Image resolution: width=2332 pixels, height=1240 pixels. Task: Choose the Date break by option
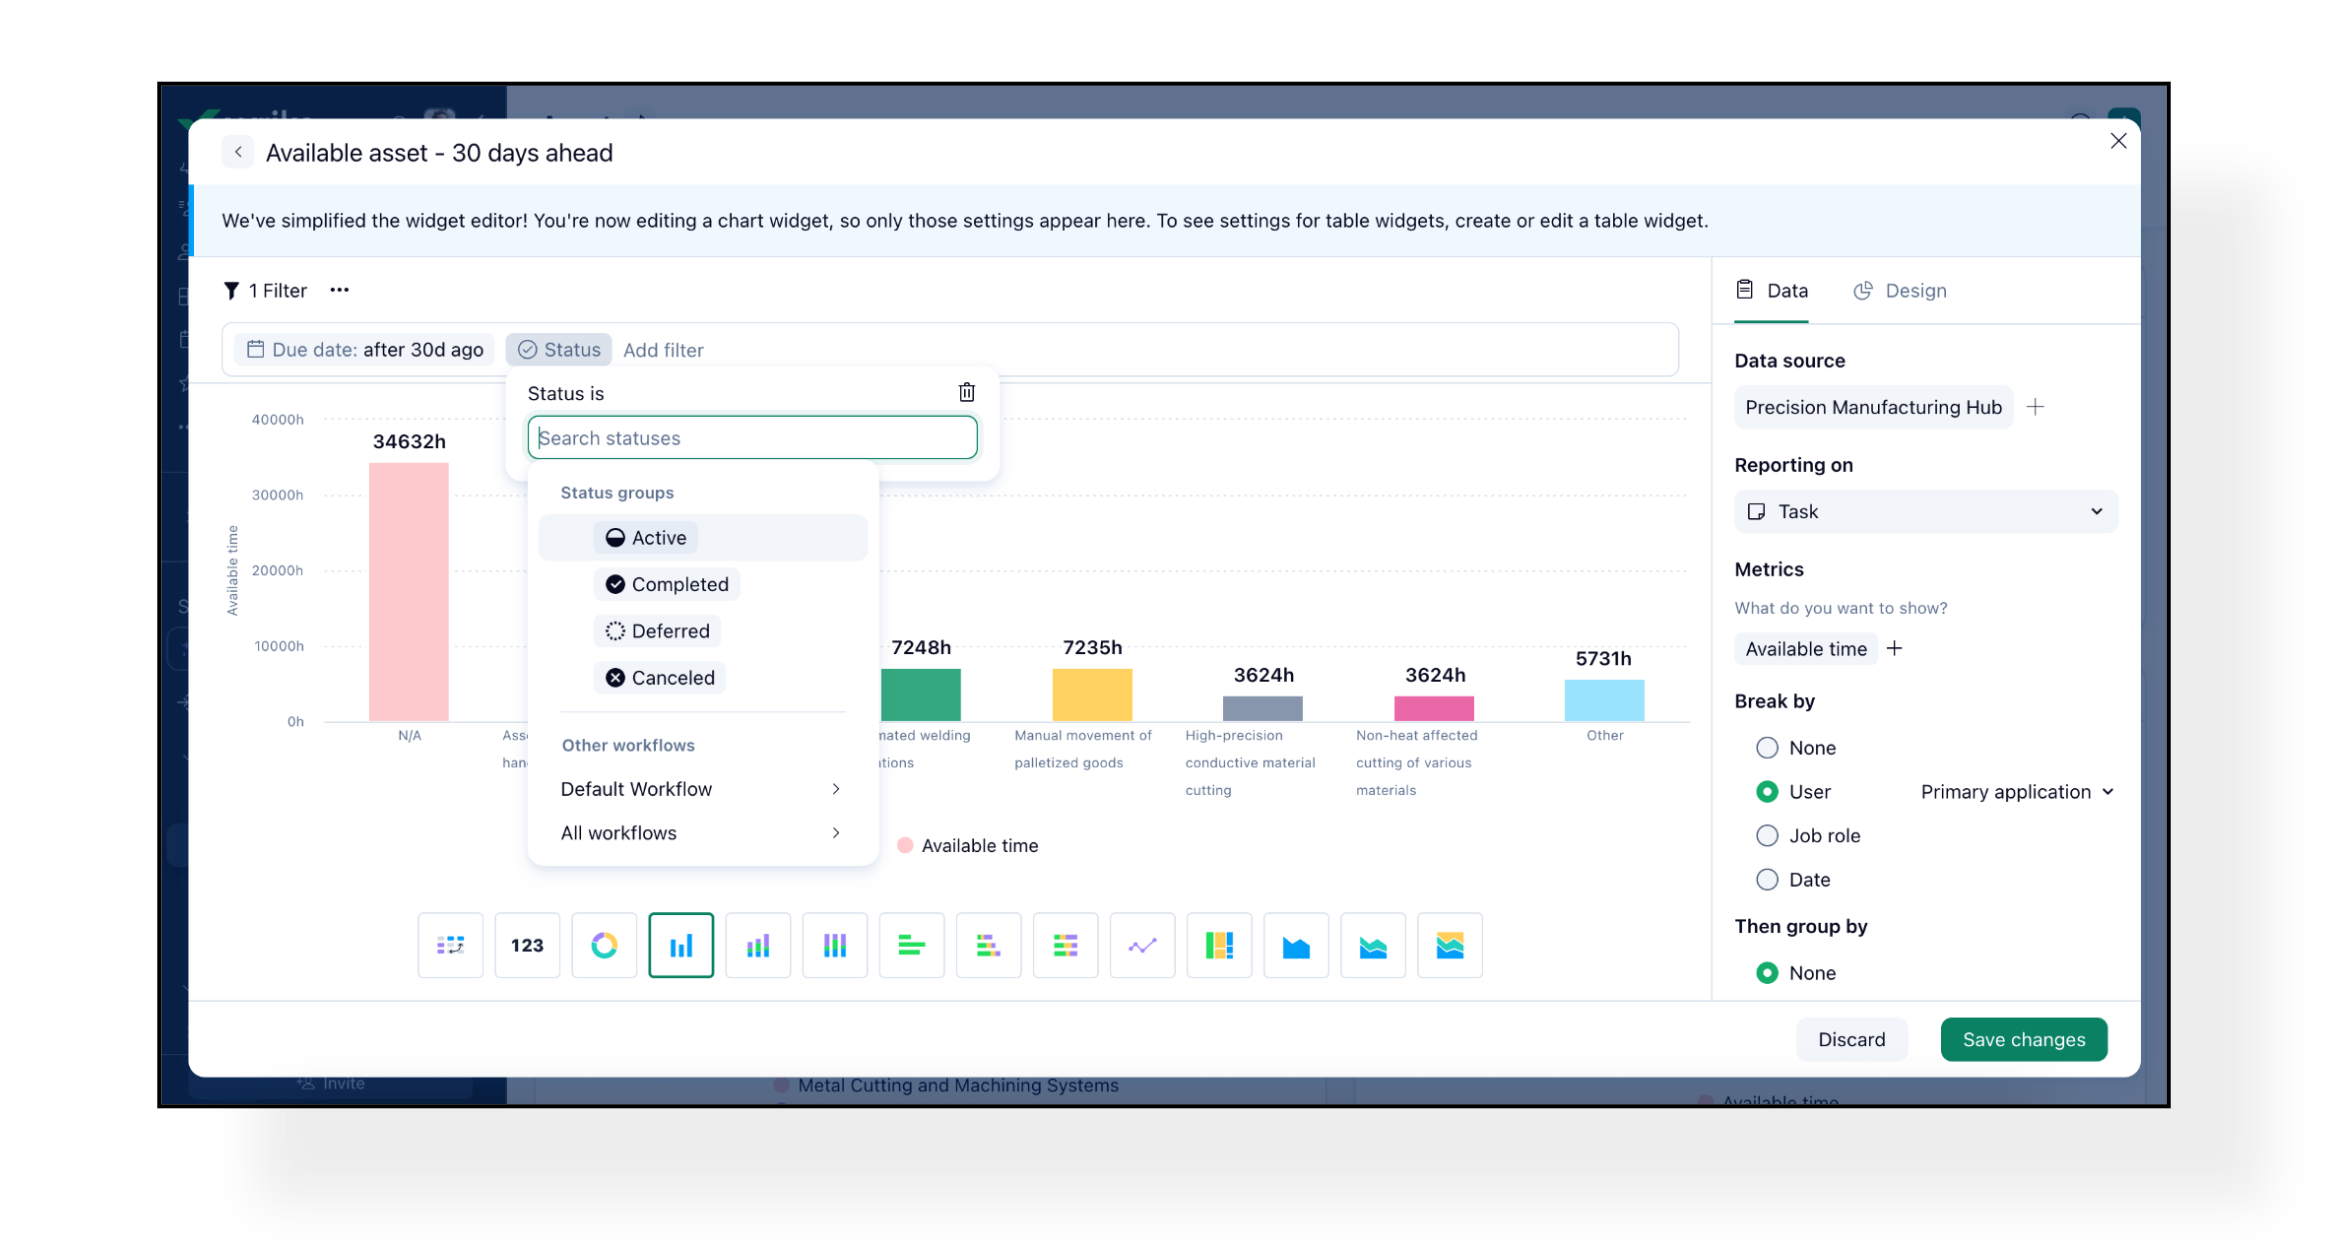click(x=1767, y=879)
